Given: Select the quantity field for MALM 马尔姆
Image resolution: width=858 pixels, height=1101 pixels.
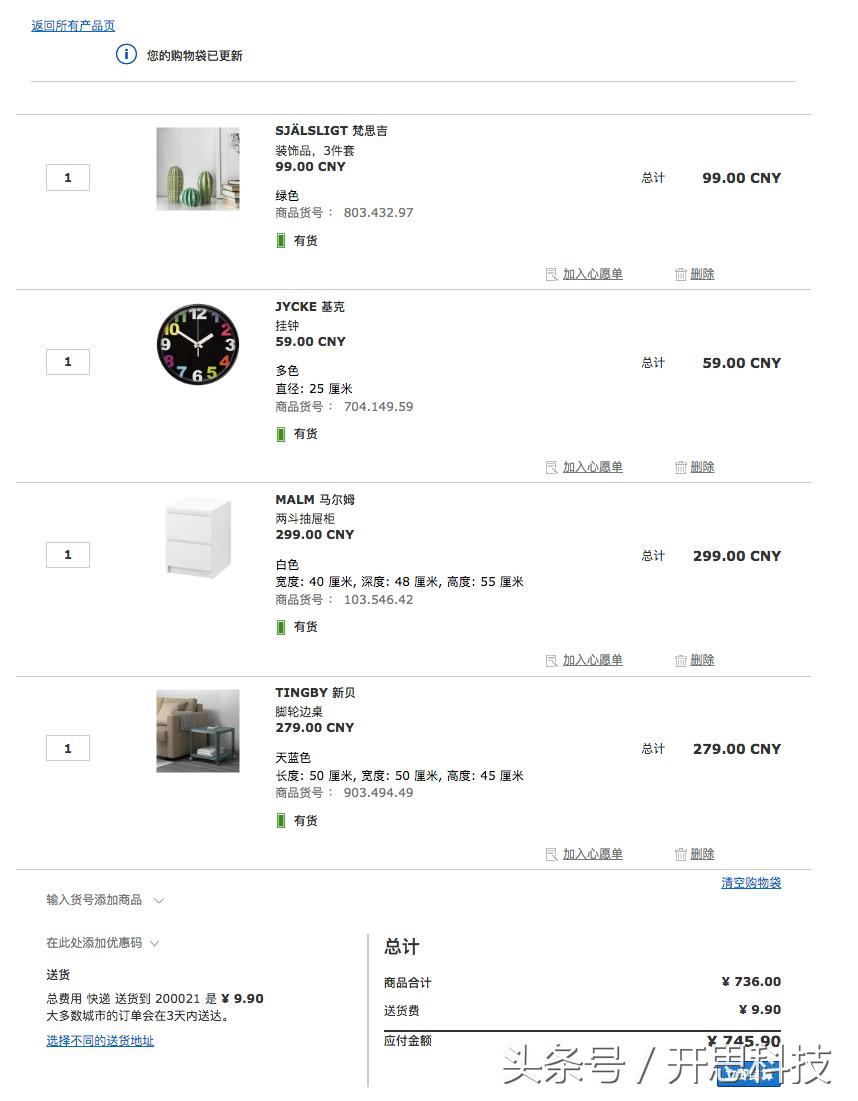Looking at the screenshot, I should pos(67,554).
